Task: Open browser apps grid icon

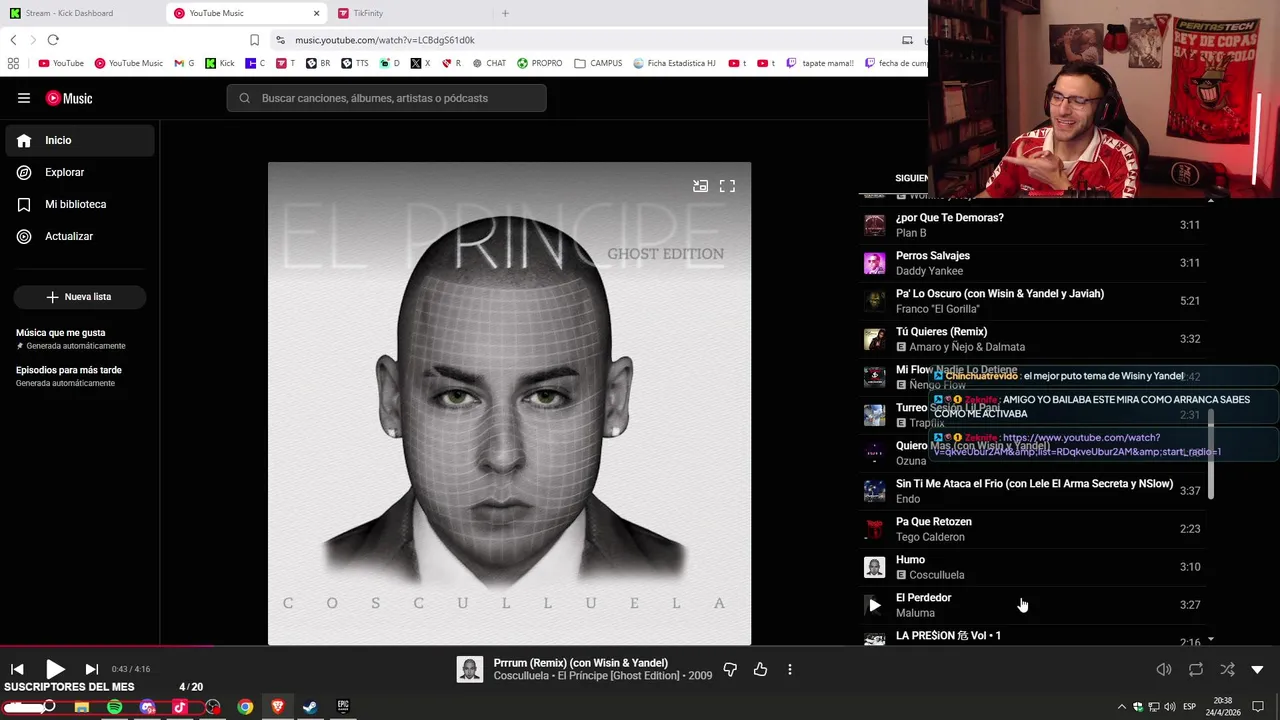Action: (13, 63)
